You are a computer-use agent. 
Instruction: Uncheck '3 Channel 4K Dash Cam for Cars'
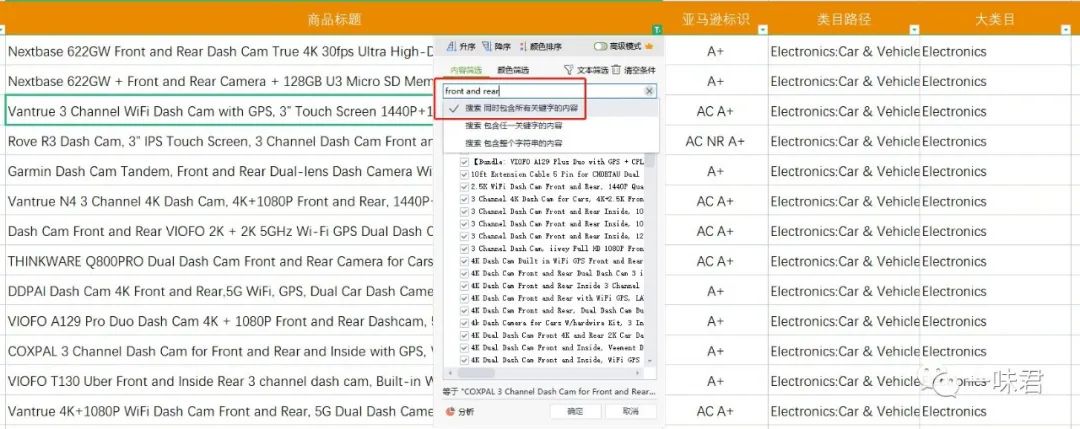tap(464, 200)
